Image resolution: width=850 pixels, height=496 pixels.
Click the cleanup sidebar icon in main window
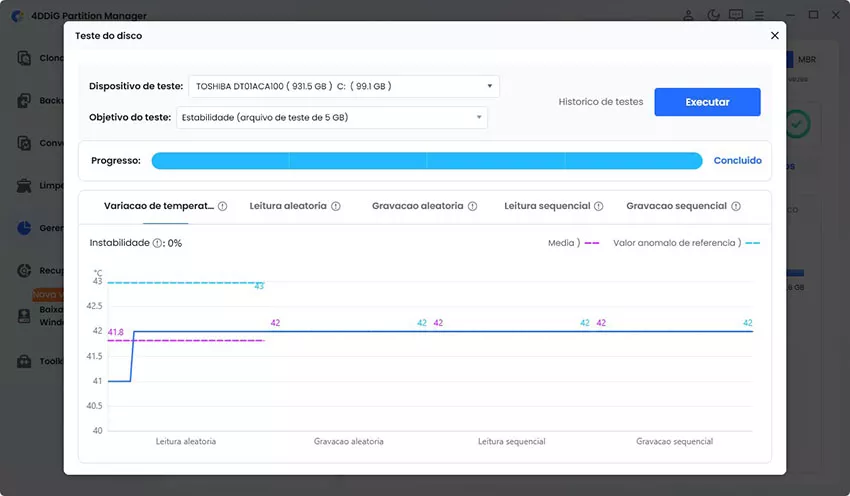(x=24, y=185)
